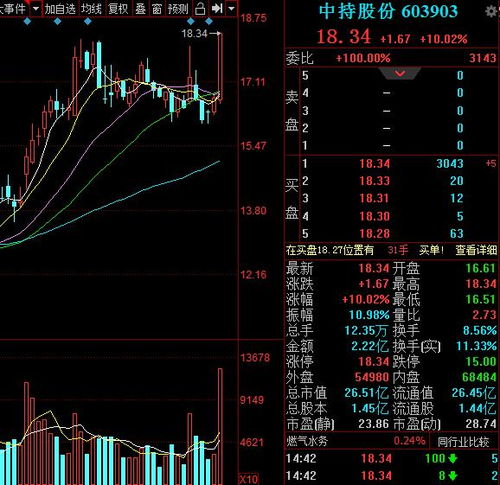Image resolution: width=500 pixels, height=485 pixels.
Task: Click the 18.34 price pointer arrow on chart
Action: [x=216, y=33]
